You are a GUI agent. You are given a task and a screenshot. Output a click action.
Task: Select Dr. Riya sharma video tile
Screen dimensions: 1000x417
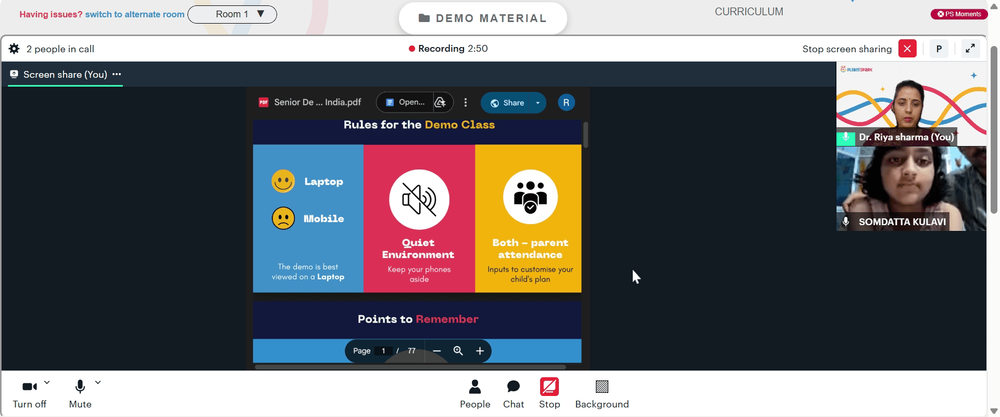click(911, 105)
